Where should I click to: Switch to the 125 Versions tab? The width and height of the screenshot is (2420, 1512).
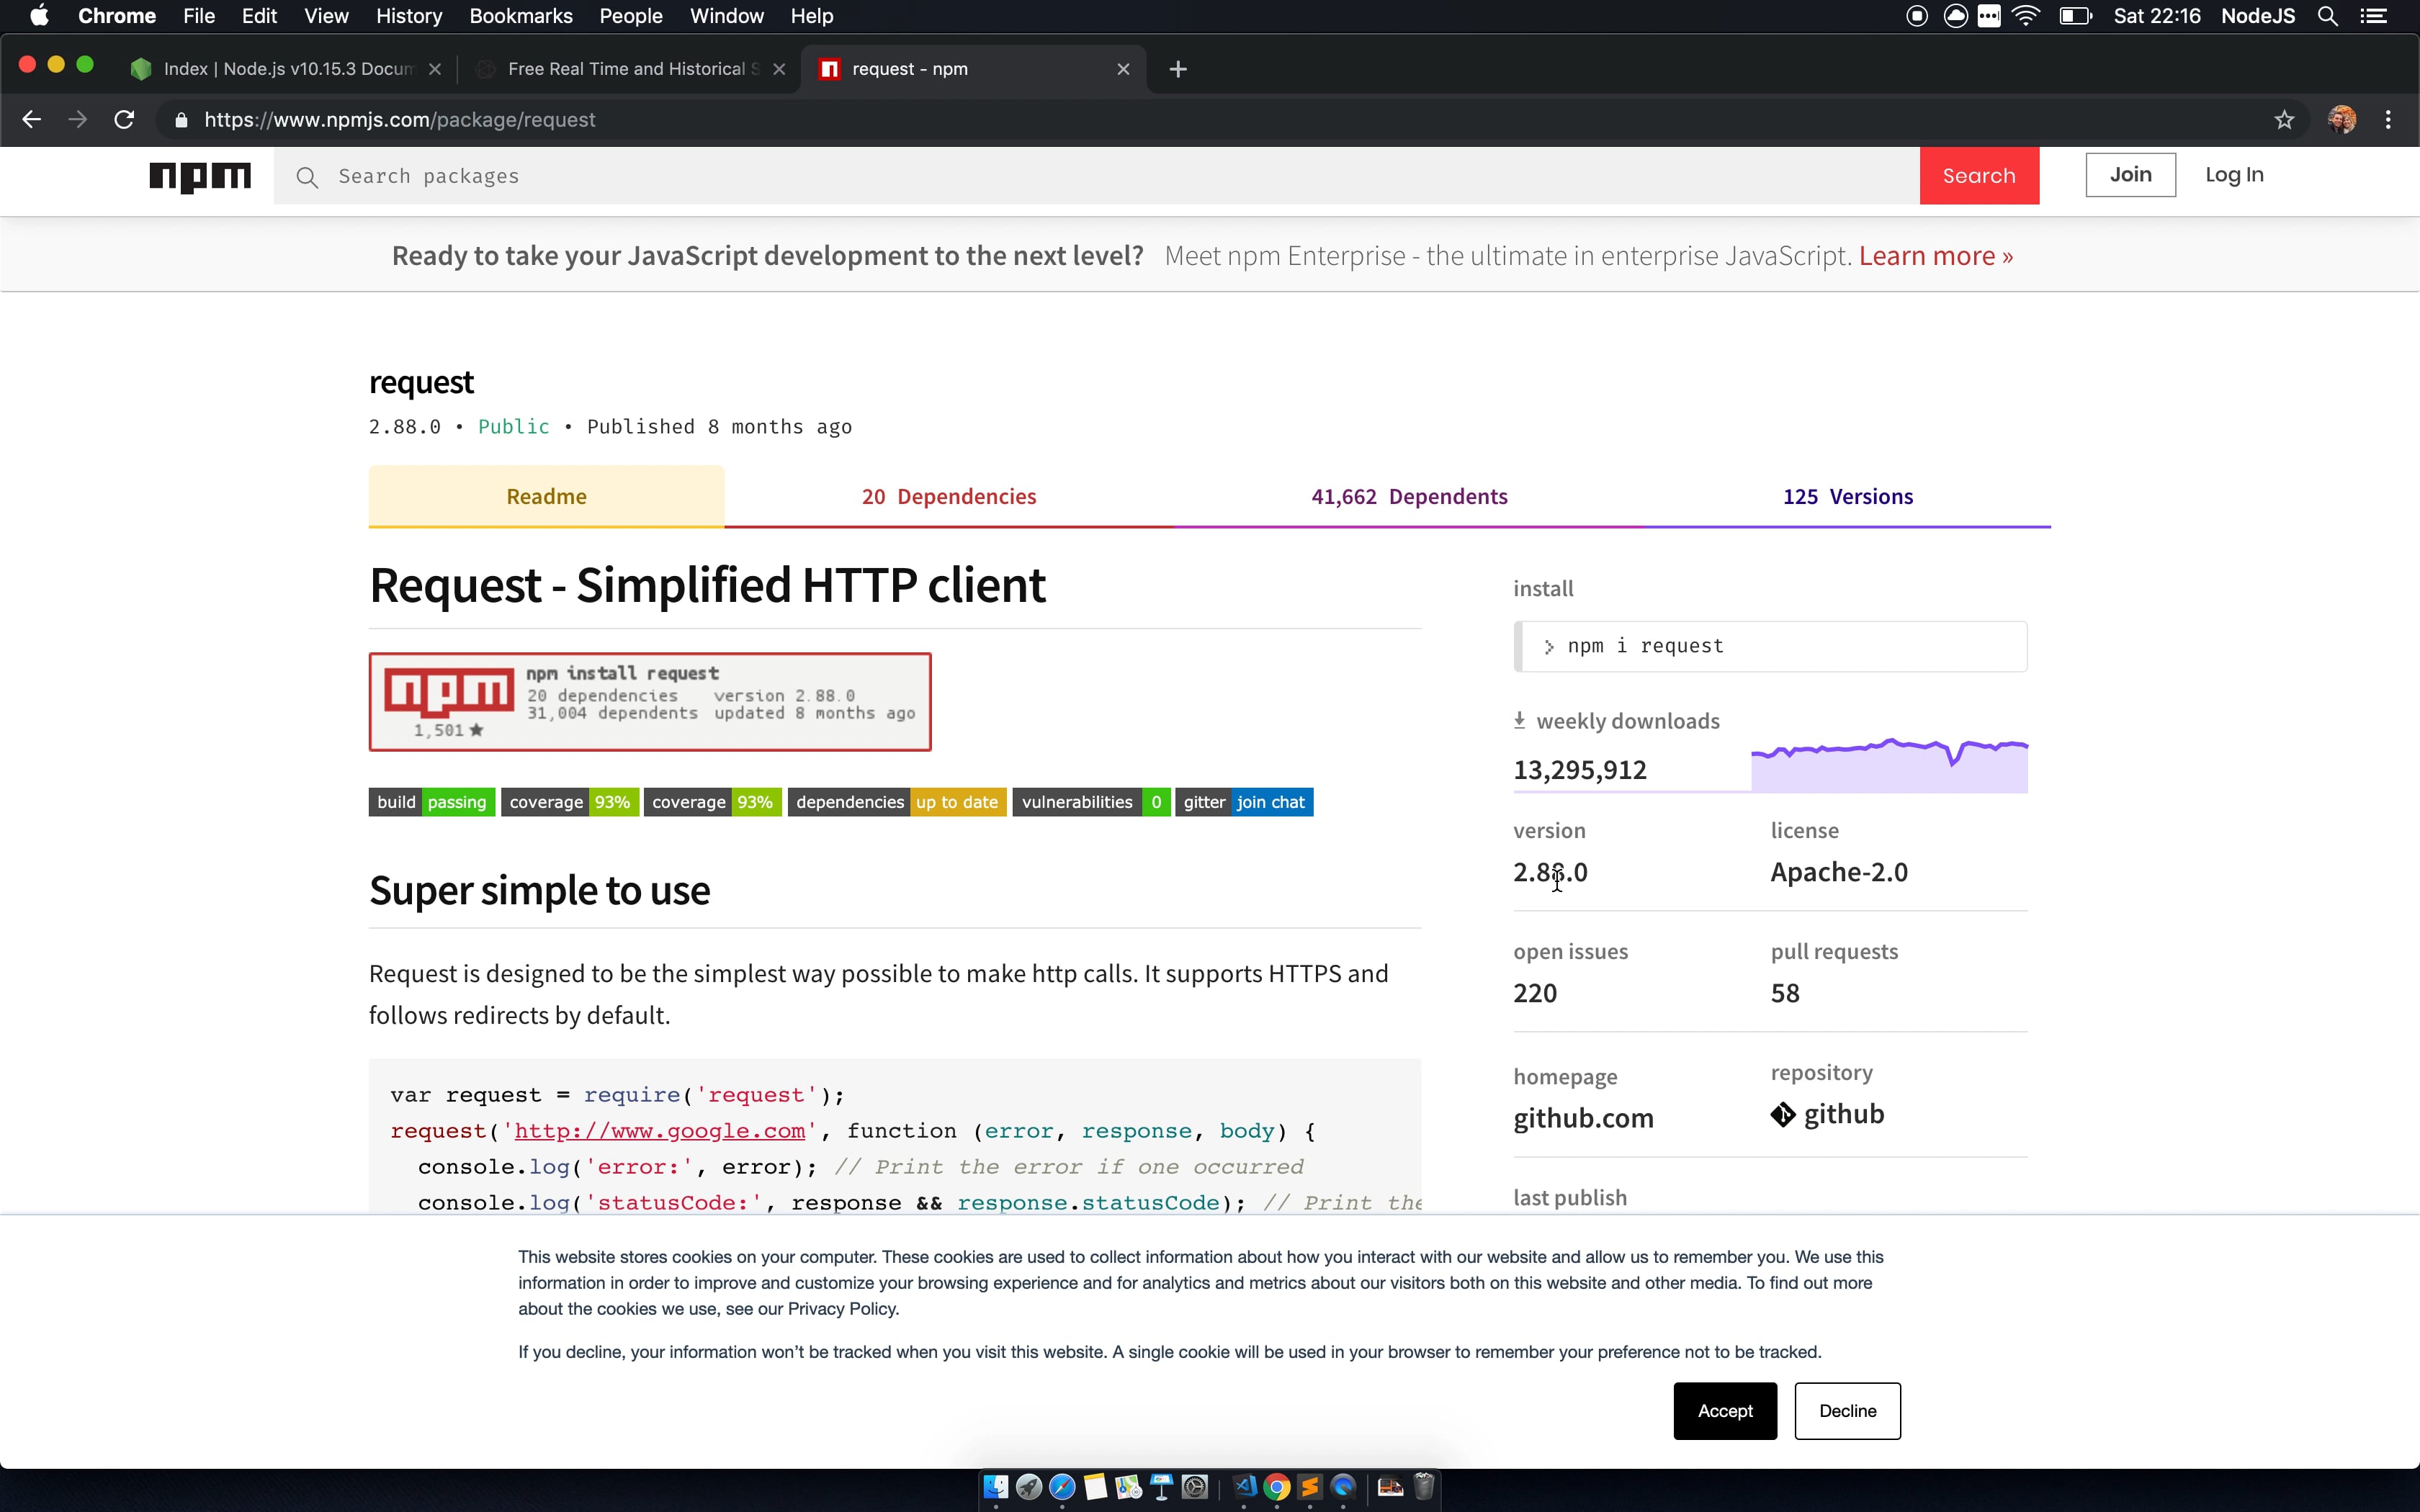click(x=1848, y=496)
